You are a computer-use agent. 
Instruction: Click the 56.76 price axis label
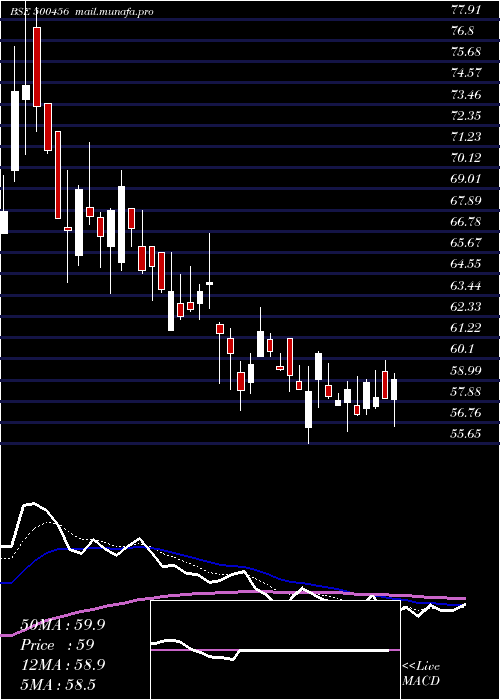pos(466,412)
